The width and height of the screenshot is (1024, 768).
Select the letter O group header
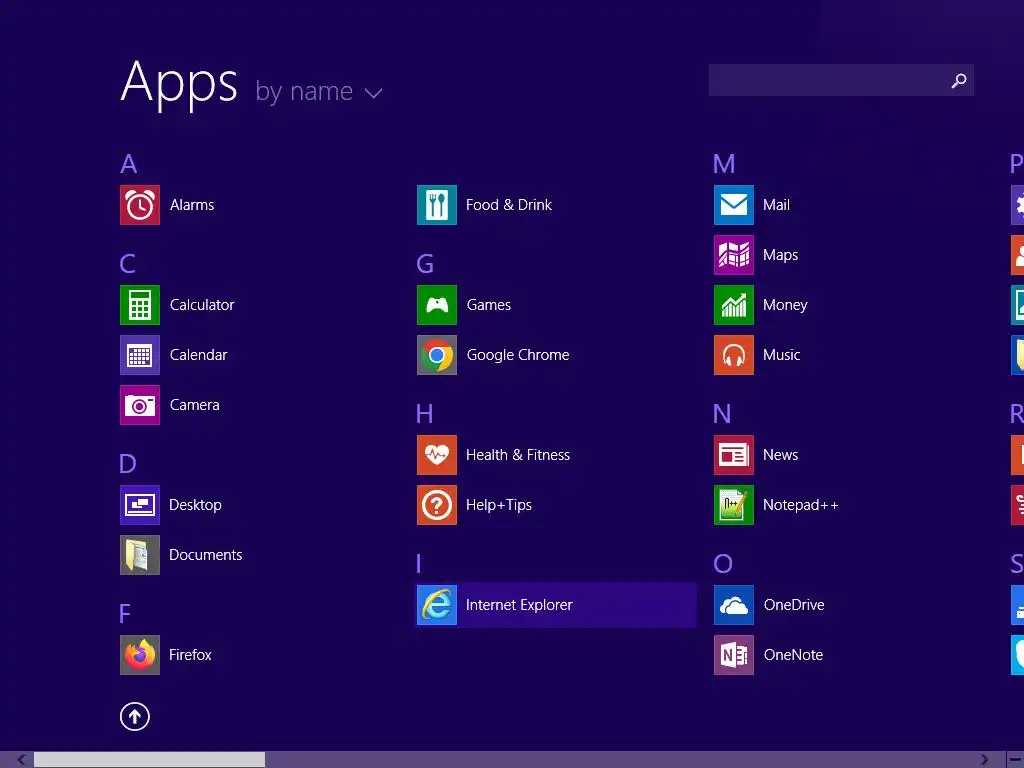(x=723, y=564)
